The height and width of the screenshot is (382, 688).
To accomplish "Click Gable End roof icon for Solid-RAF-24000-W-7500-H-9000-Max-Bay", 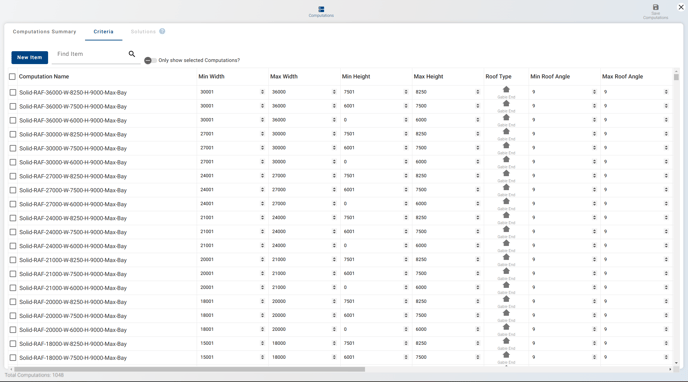I will 506,229.
